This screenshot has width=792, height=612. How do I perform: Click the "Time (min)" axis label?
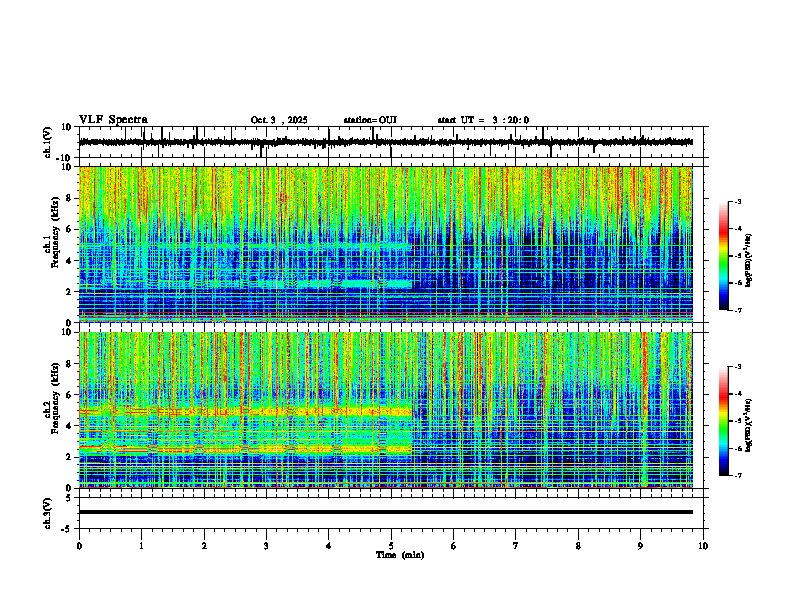coord(400,555)
